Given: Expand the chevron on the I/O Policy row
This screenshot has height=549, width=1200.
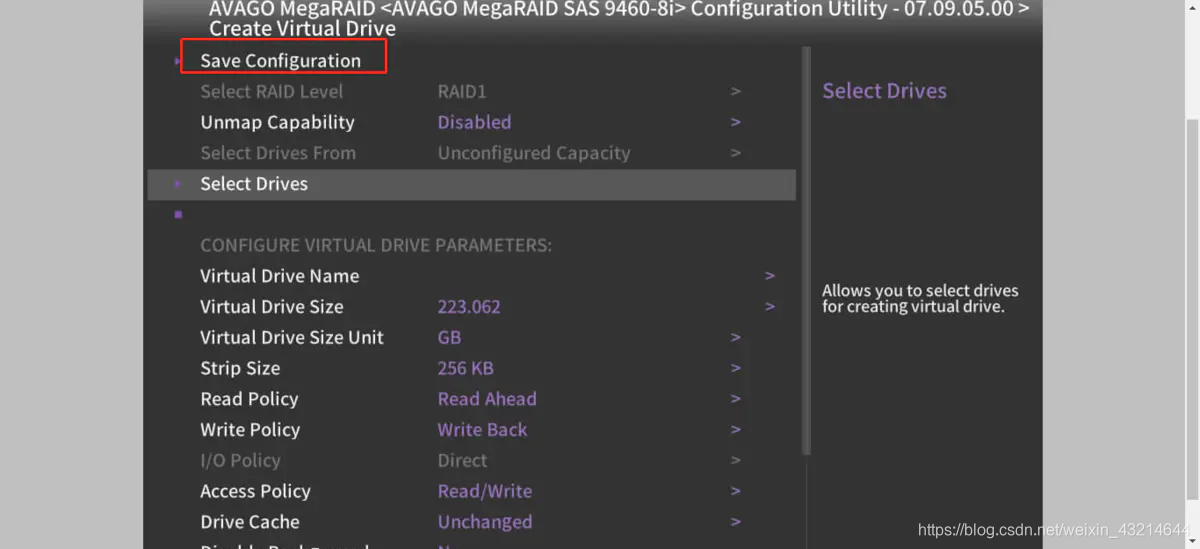Looking at the screenshot, I should tap(736, 461).
